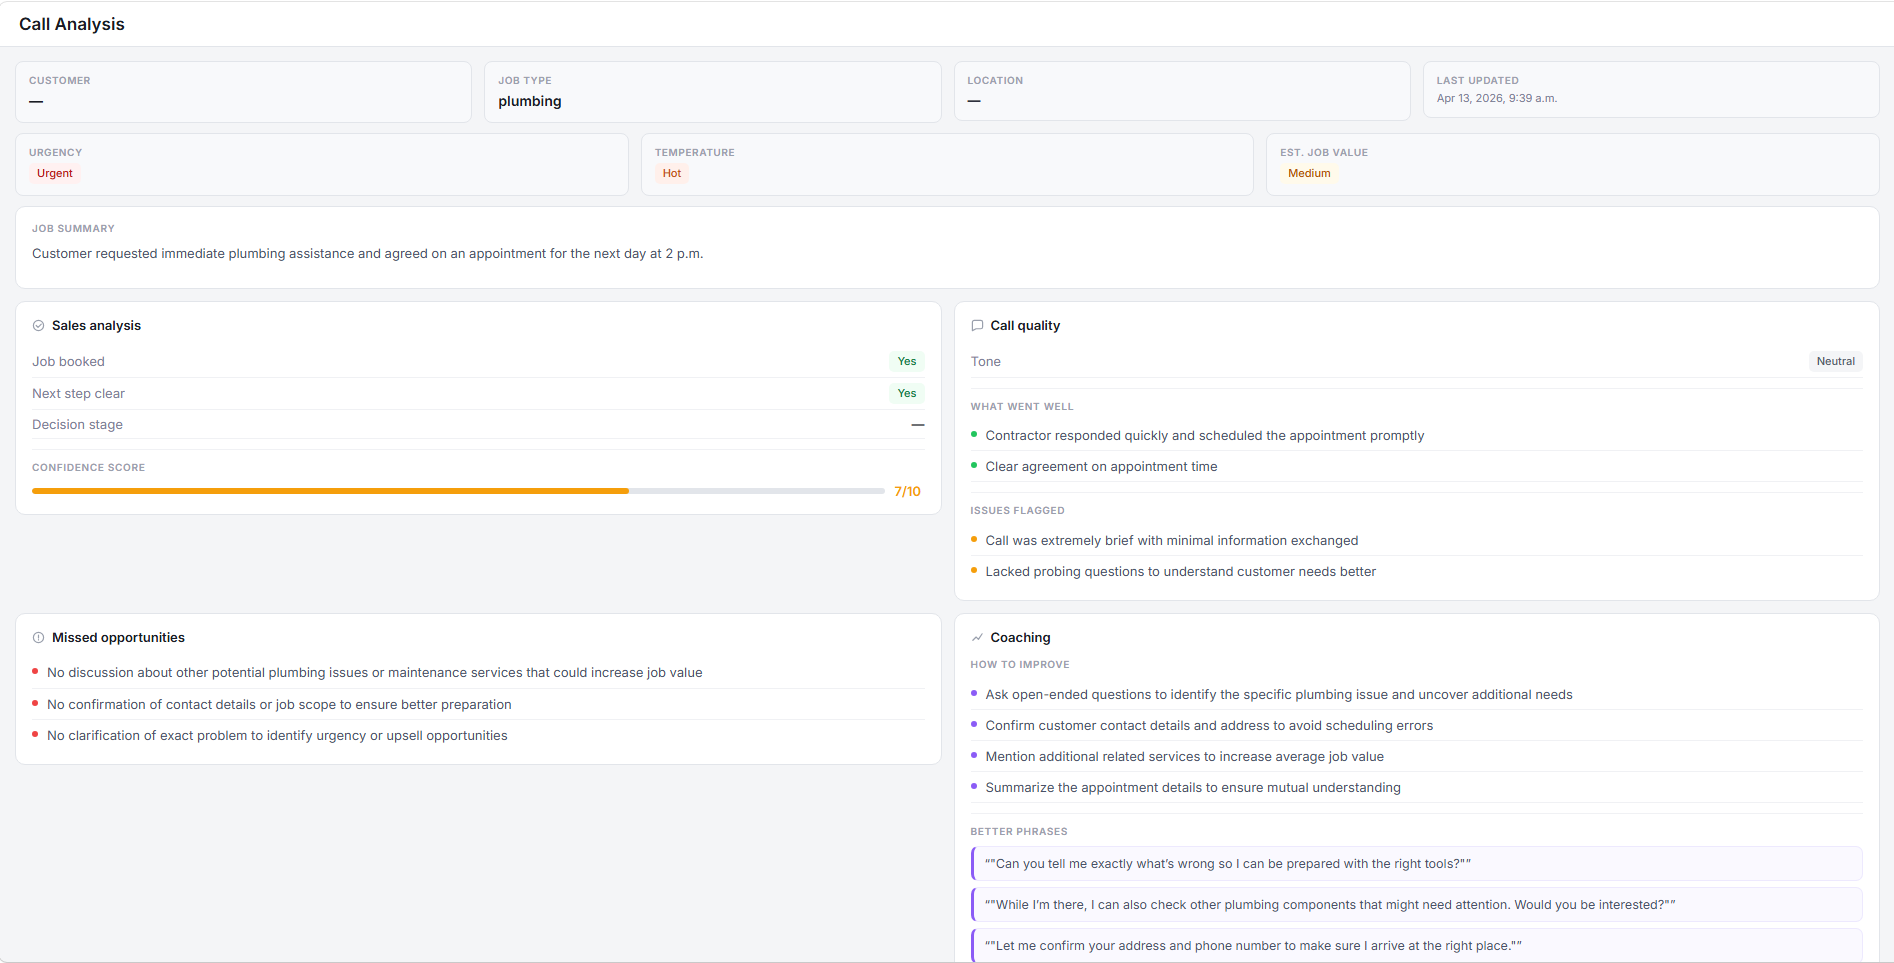Click the Yes badge beside Next step clear
This screenshot has width=1894, height=963.
(x=907, y=394)
